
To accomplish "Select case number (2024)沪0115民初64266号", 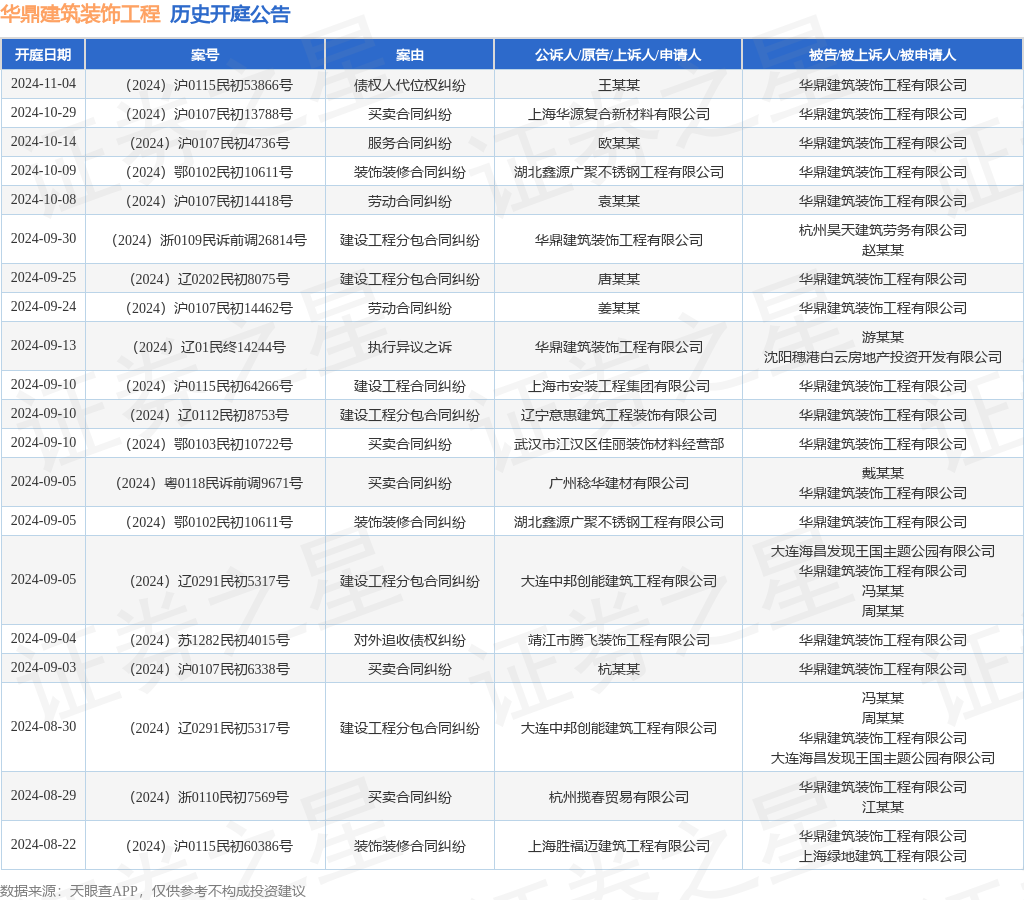I will (209, 387).
